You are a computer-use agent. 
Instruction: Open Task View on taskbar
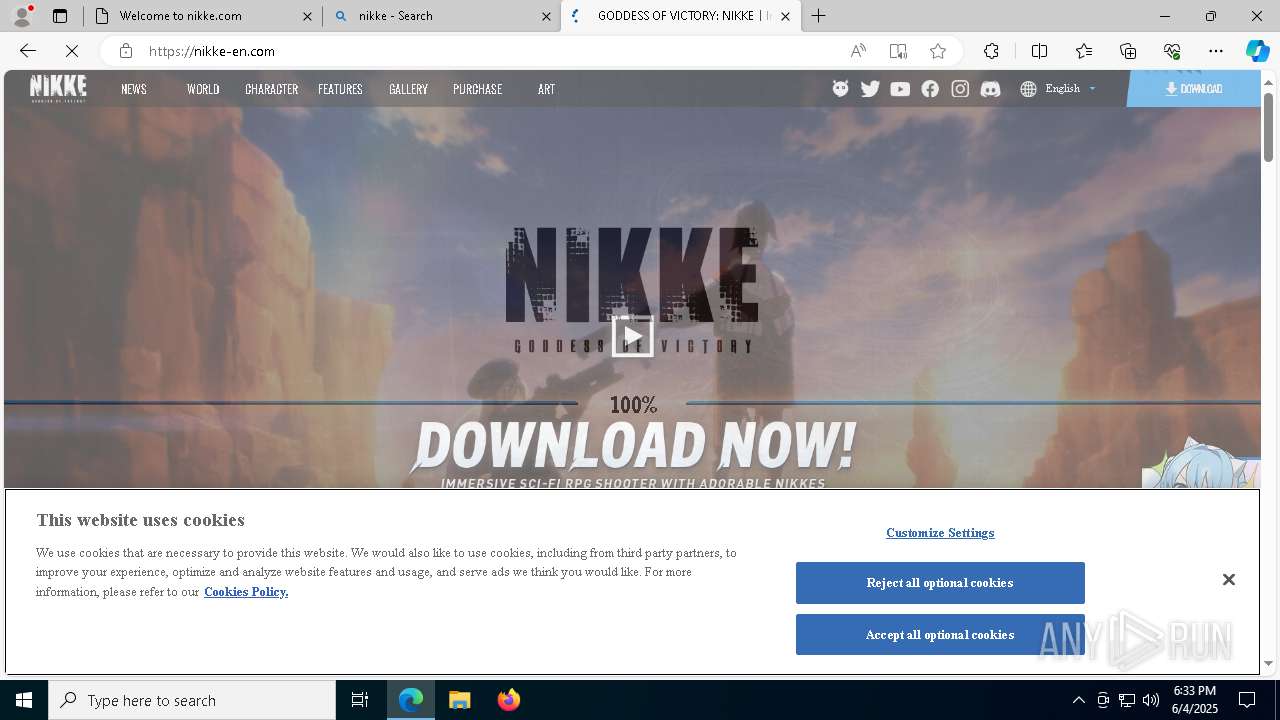point(360,700)
